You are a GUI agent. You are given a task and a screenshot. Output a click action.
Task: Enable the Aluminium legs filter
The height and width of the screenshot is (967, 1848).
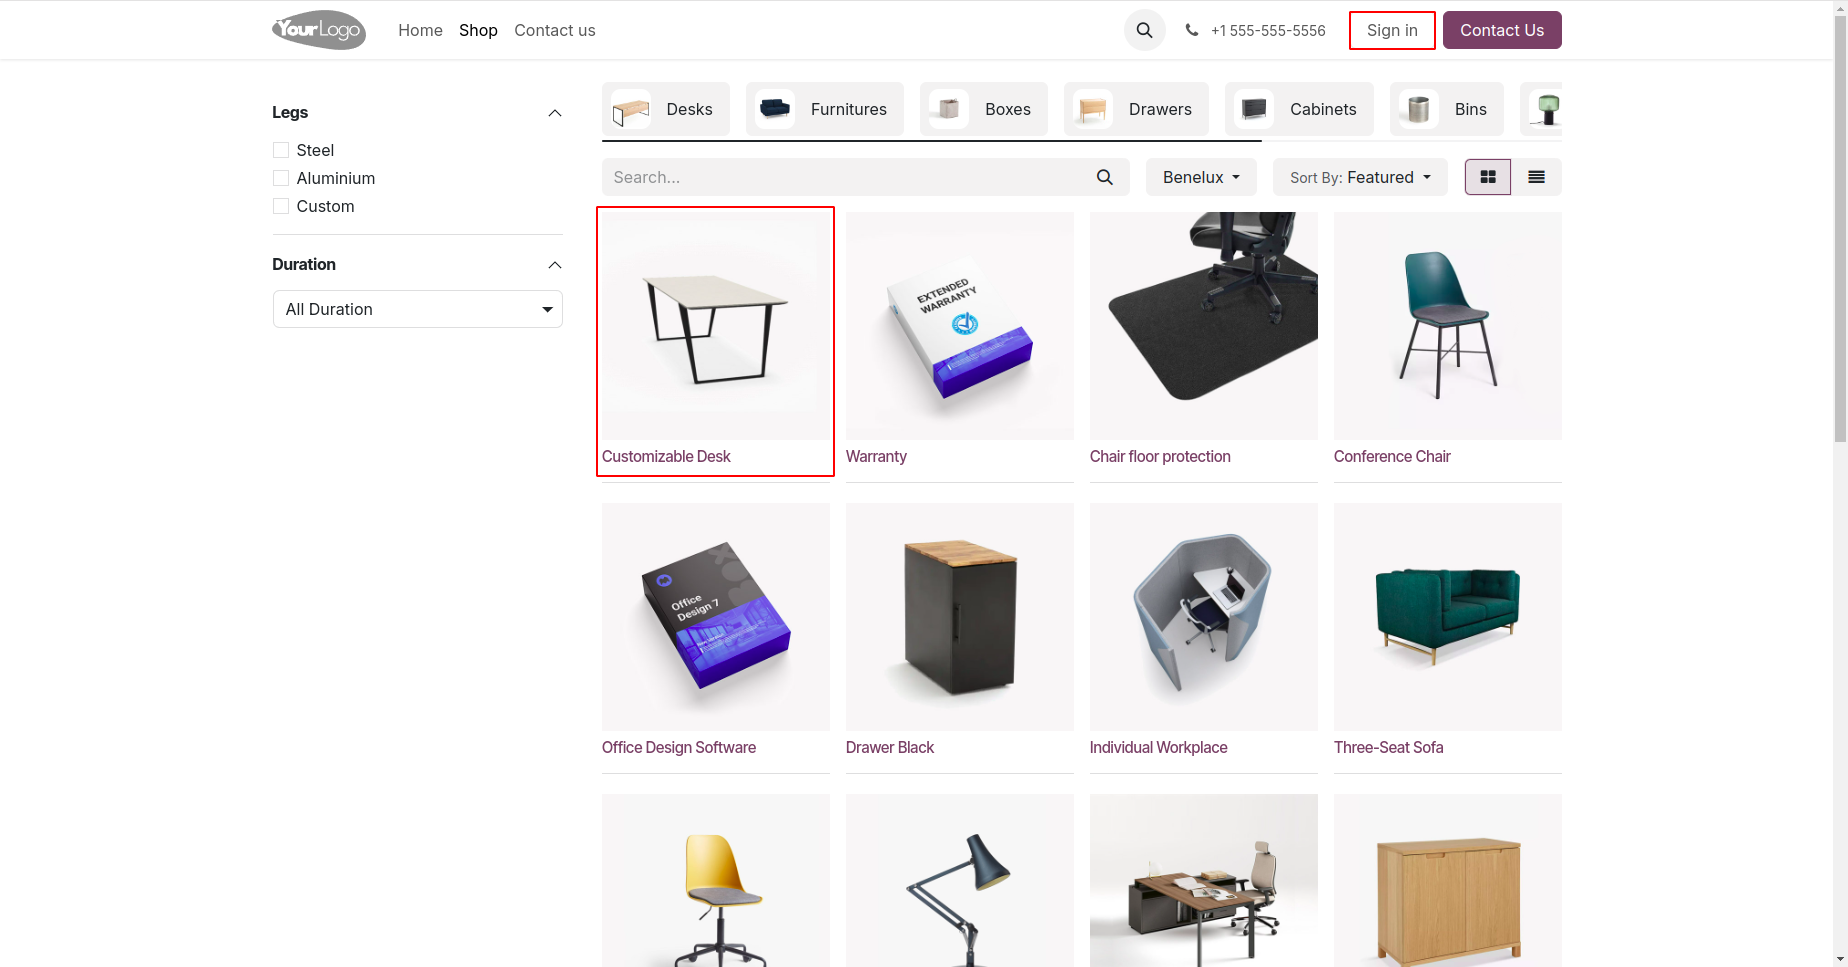click(281, 178)
